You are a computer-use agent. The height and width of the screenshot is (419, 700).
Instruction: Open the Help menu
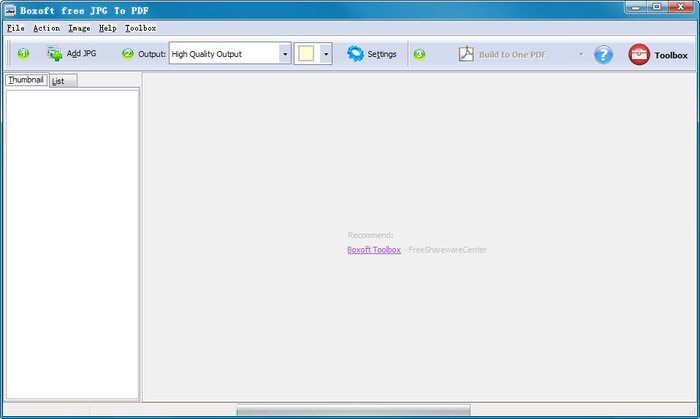pyautogui.click(x=107, y=28)
